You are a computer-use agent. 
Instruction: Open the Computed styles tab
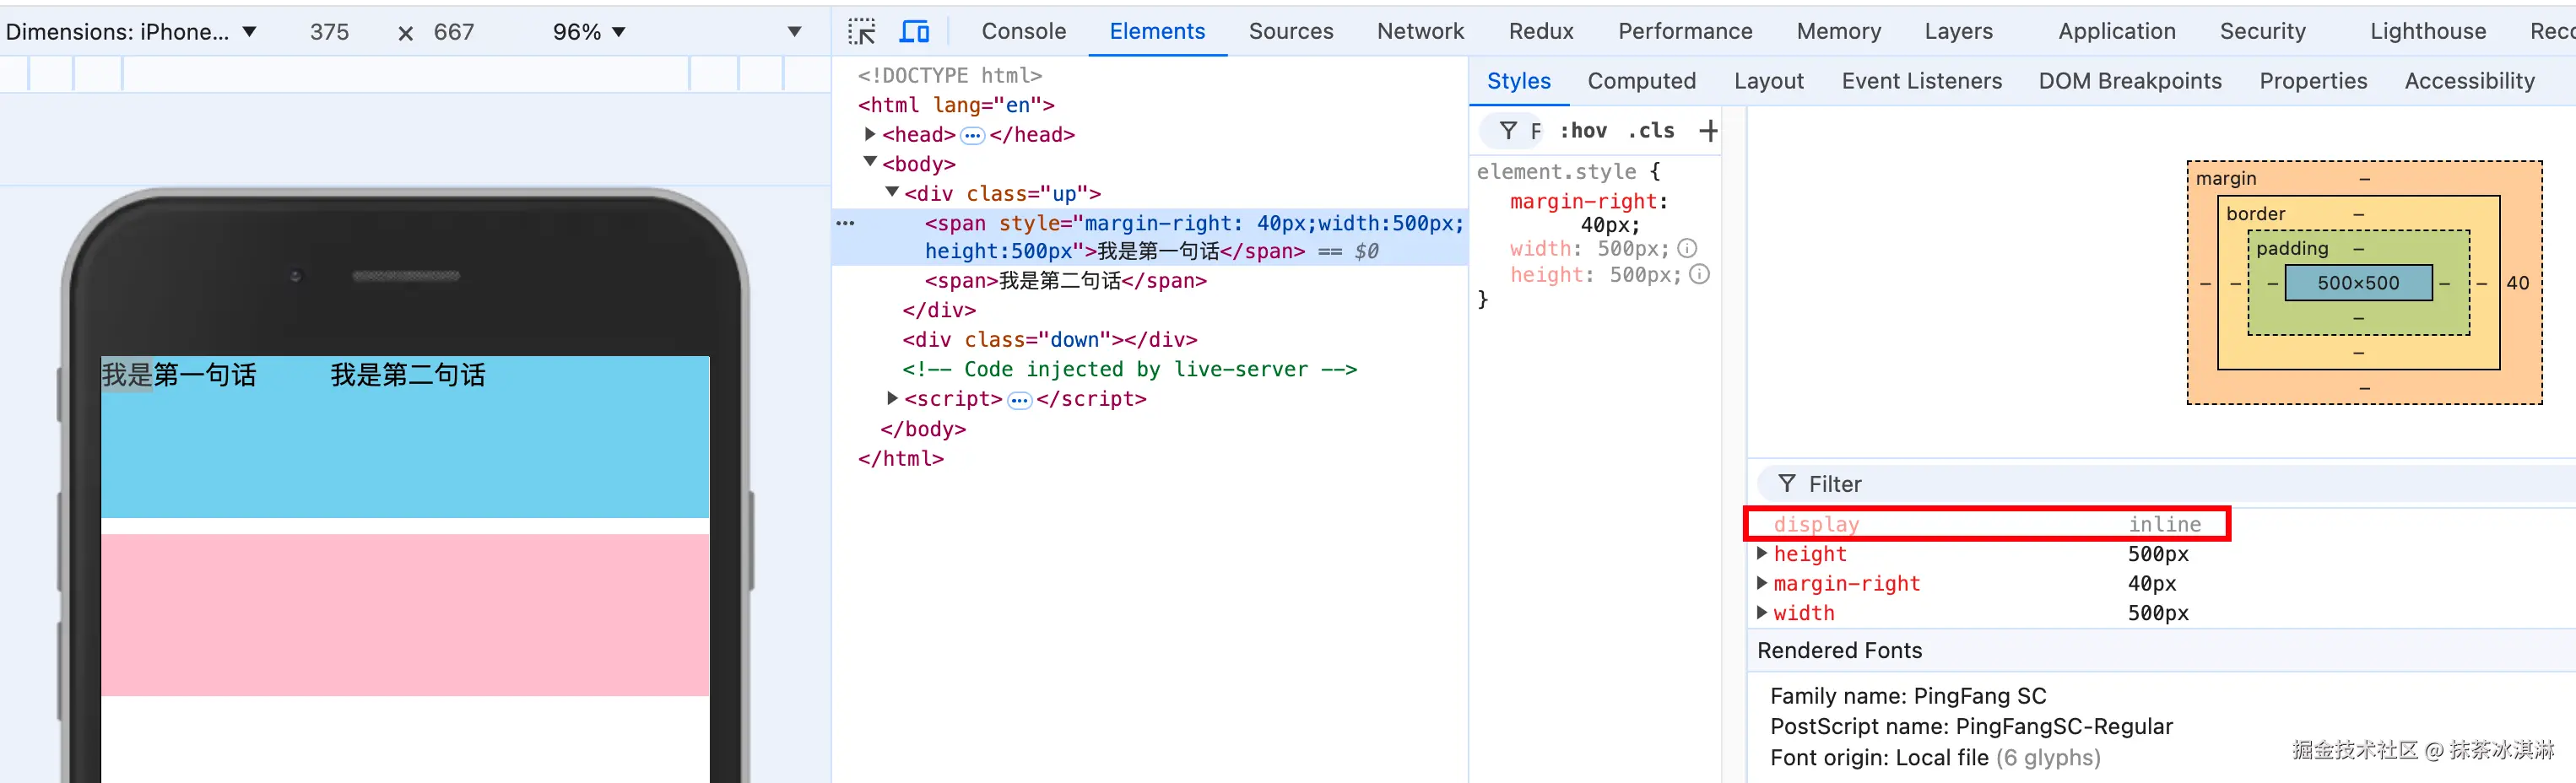coord(1641,81)
